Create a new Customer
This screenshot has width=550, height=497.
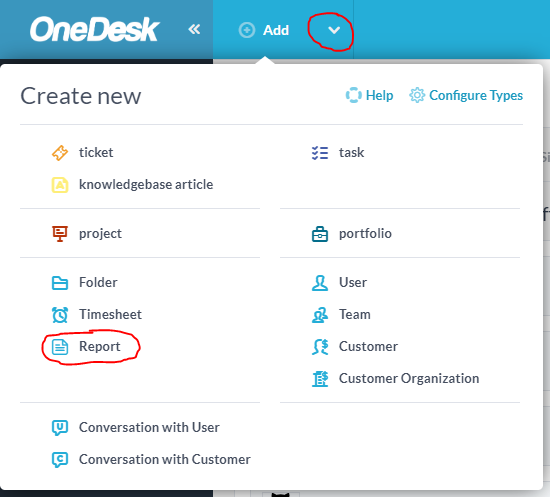pyautogui.click(x=368, y=347)
